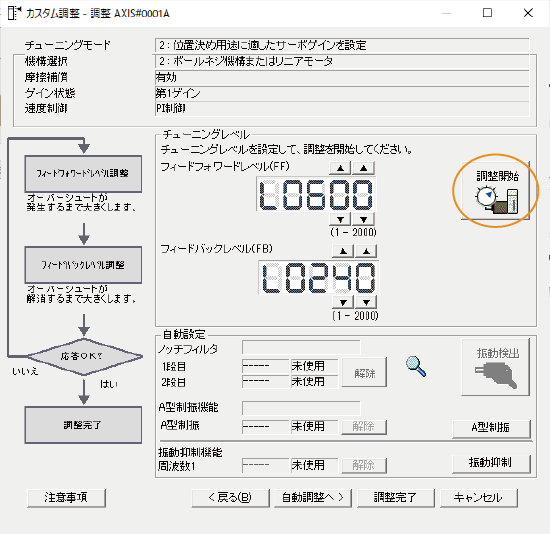This screenshot has height=534, width=550.
Task: Click A型制振 frequency value field
Action: click(x=265, y=427)
